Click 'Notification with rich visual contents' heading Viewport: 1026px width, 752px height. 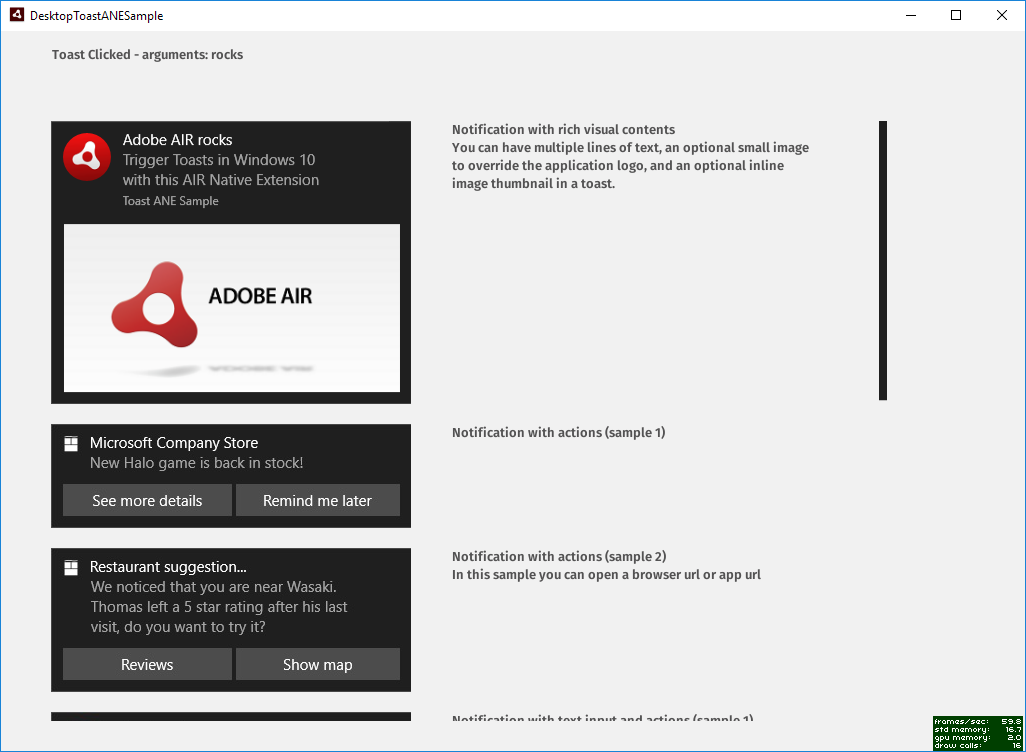coord(563,129)
